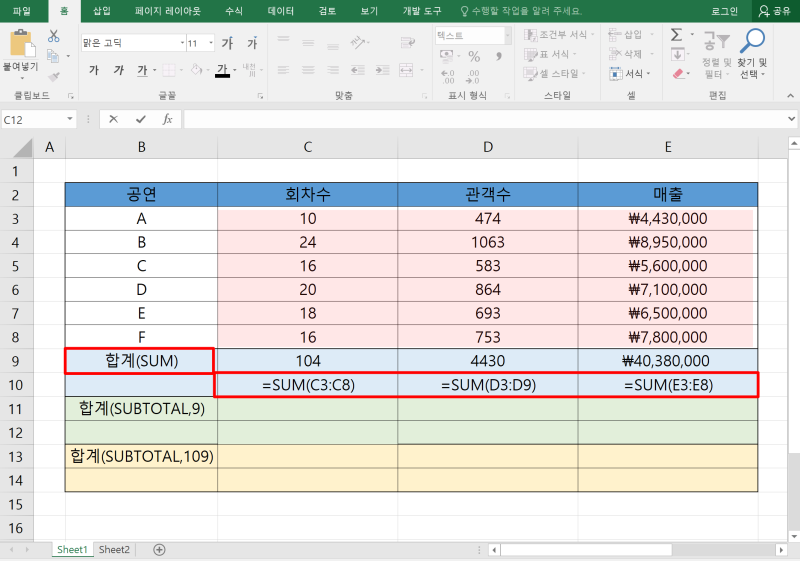Toggle italic 가 formatting
The height and width of the screenshot is (561, 800).
(x=119, y=70)
